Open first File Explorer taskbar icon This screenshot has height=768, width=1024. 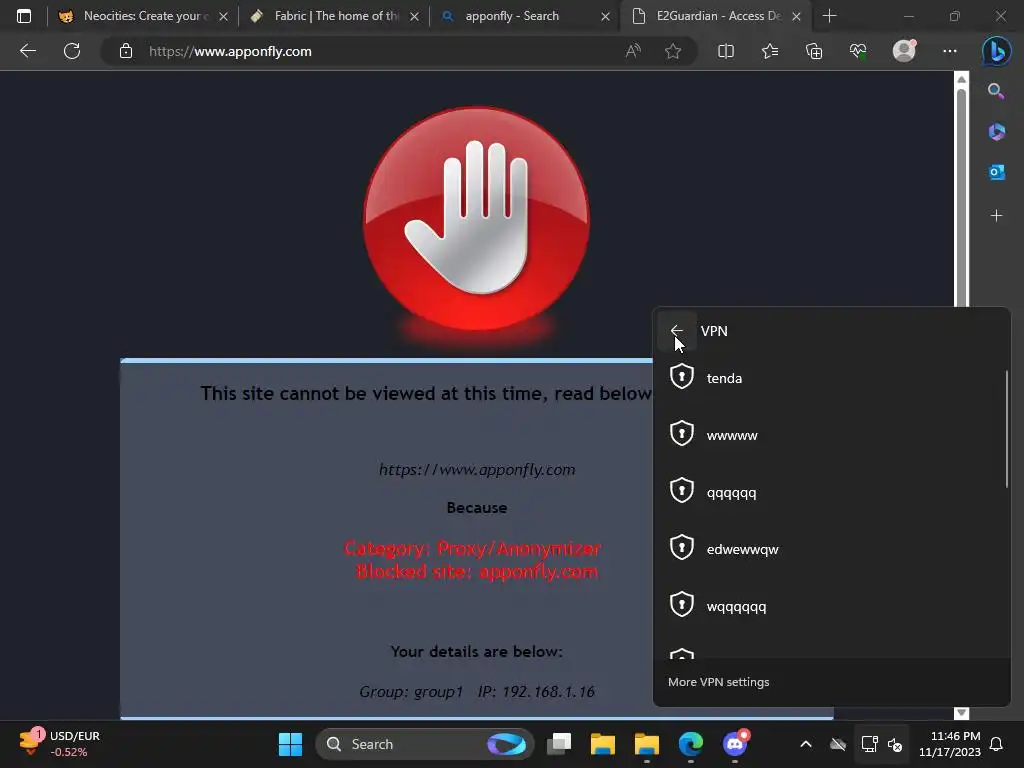point(602,744)
